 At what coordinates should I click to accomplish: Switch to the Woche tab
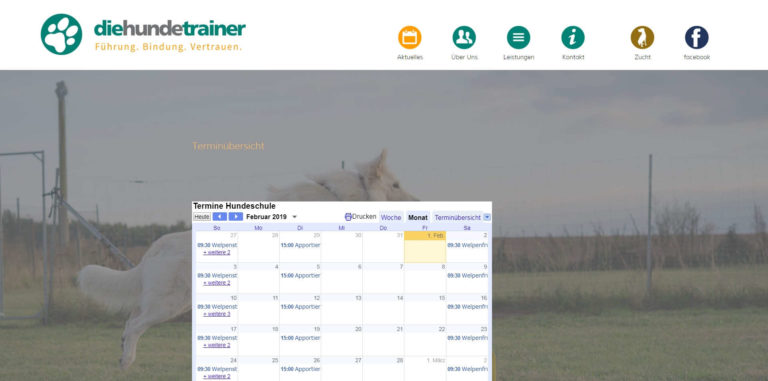(391, 217)
